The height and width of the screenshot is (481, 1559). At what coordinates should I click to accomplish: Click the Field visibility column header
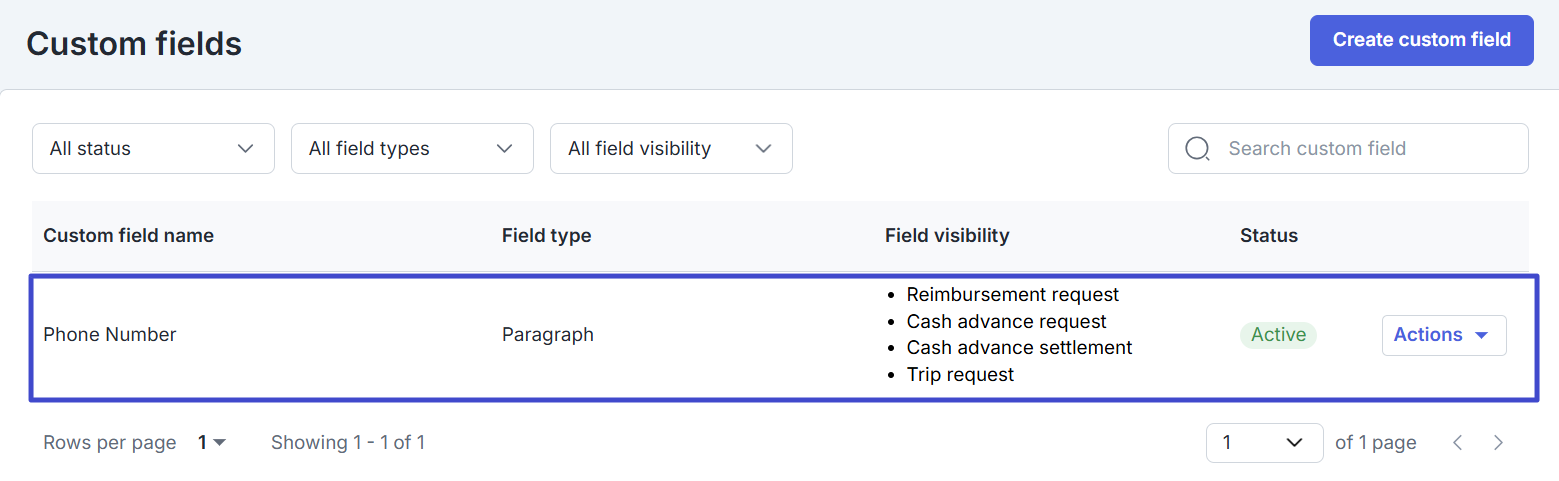[946, 236]
